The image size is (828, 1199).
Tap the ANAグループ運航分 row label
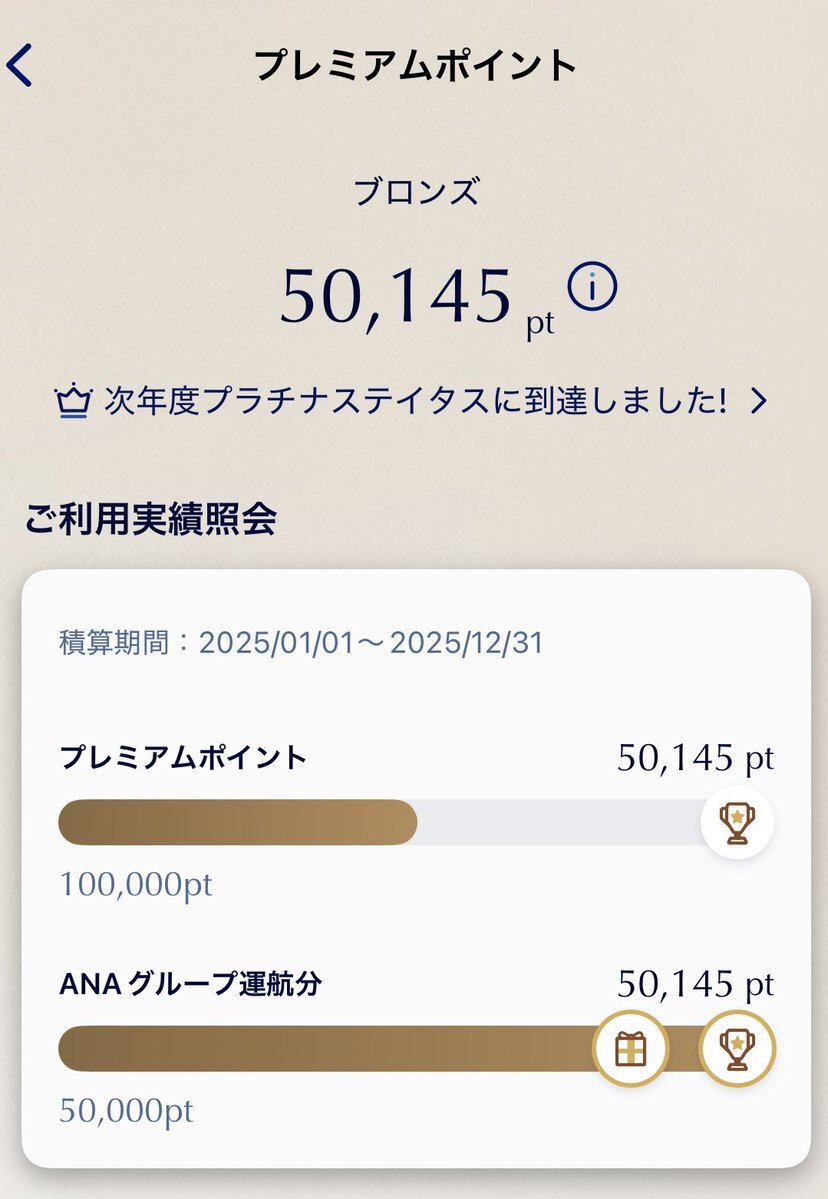pos(190,985)
